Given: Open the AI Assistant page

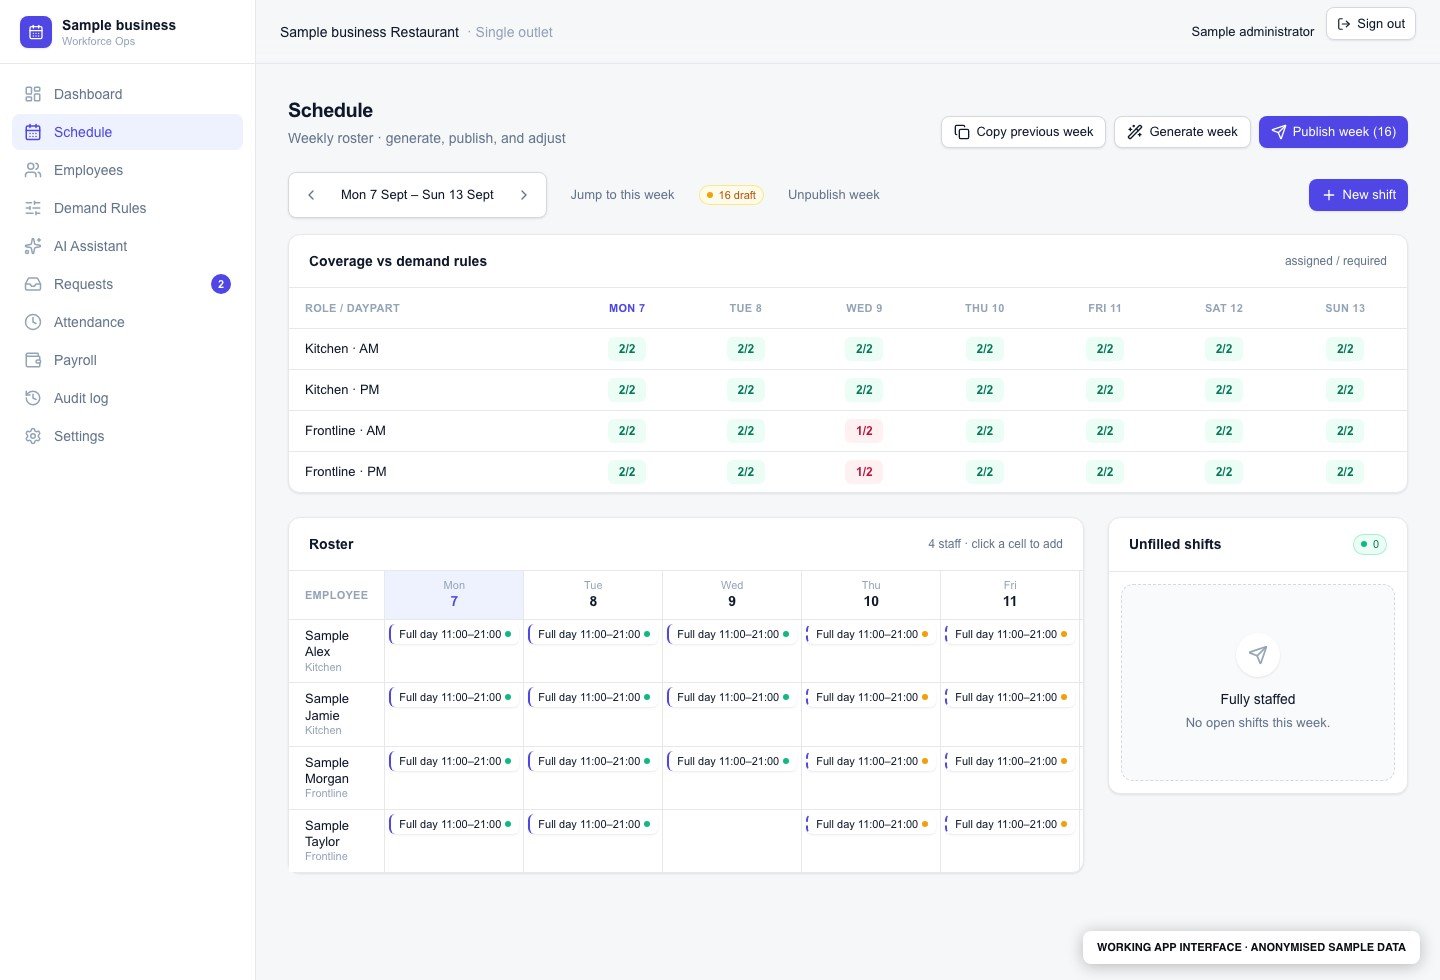Looking at the screenshot, I should click(128, 246).
